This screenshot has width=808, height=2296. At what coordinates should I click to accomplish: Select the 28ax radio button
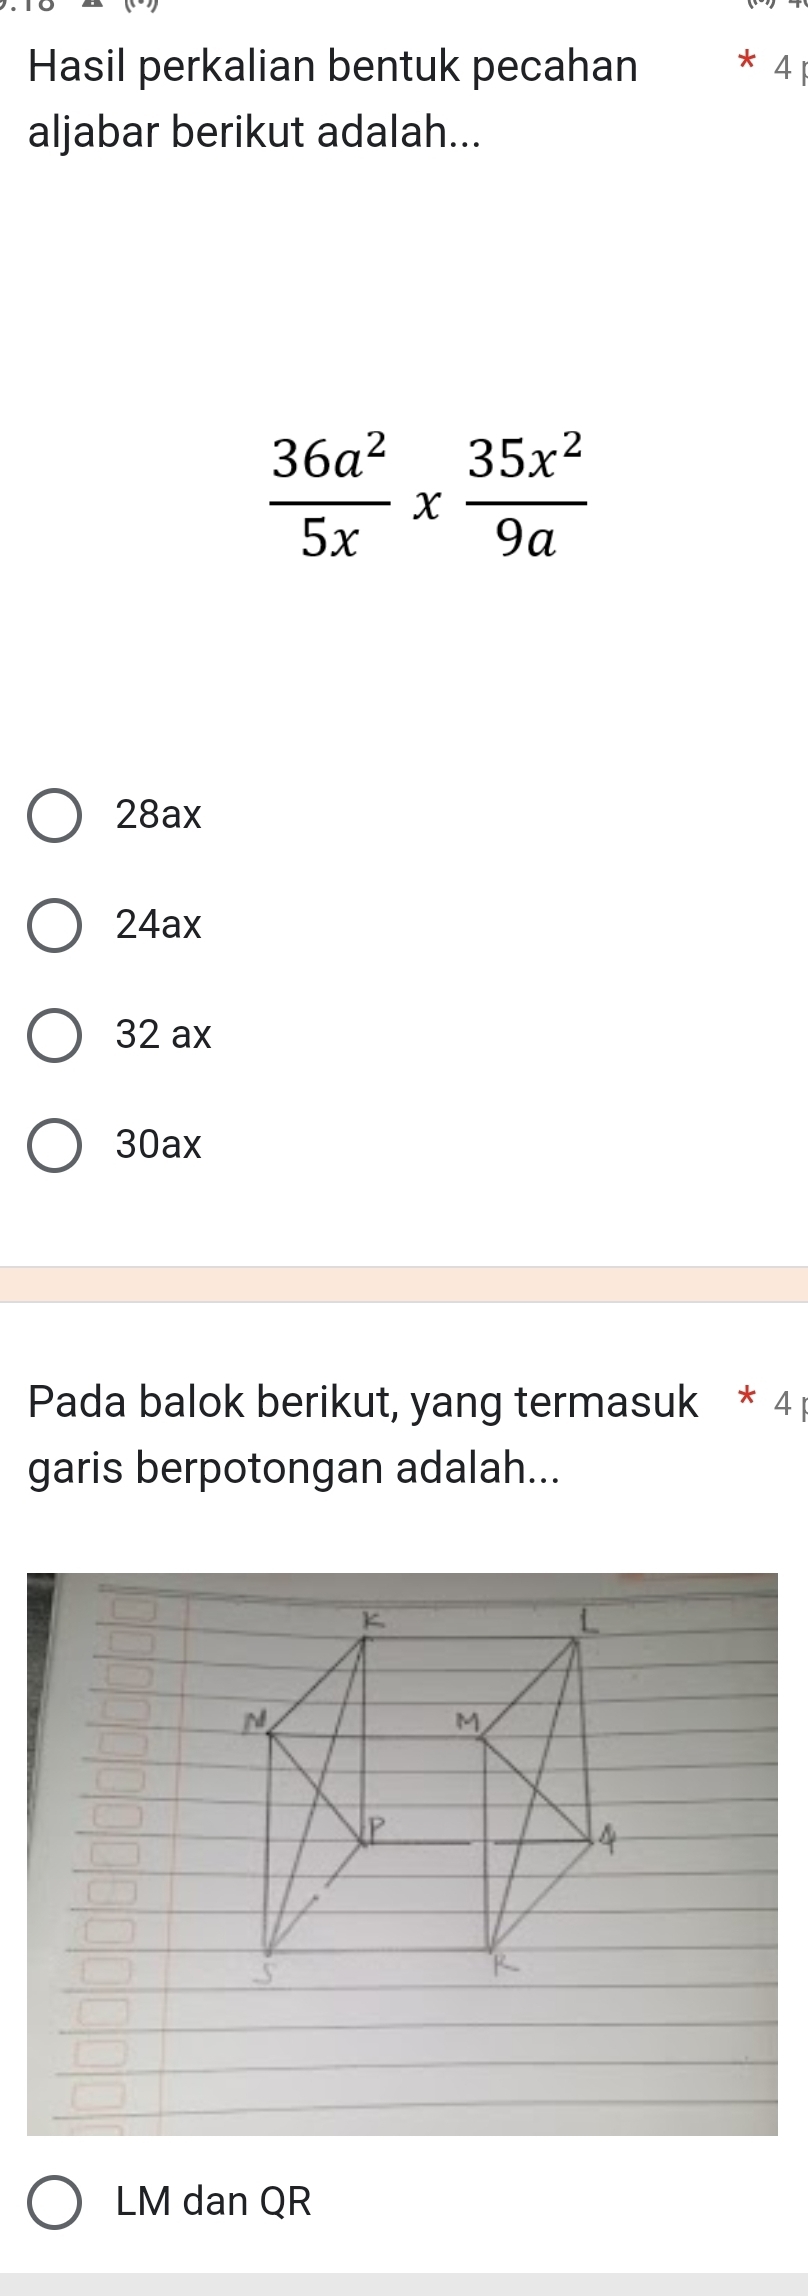coord(54,816)
